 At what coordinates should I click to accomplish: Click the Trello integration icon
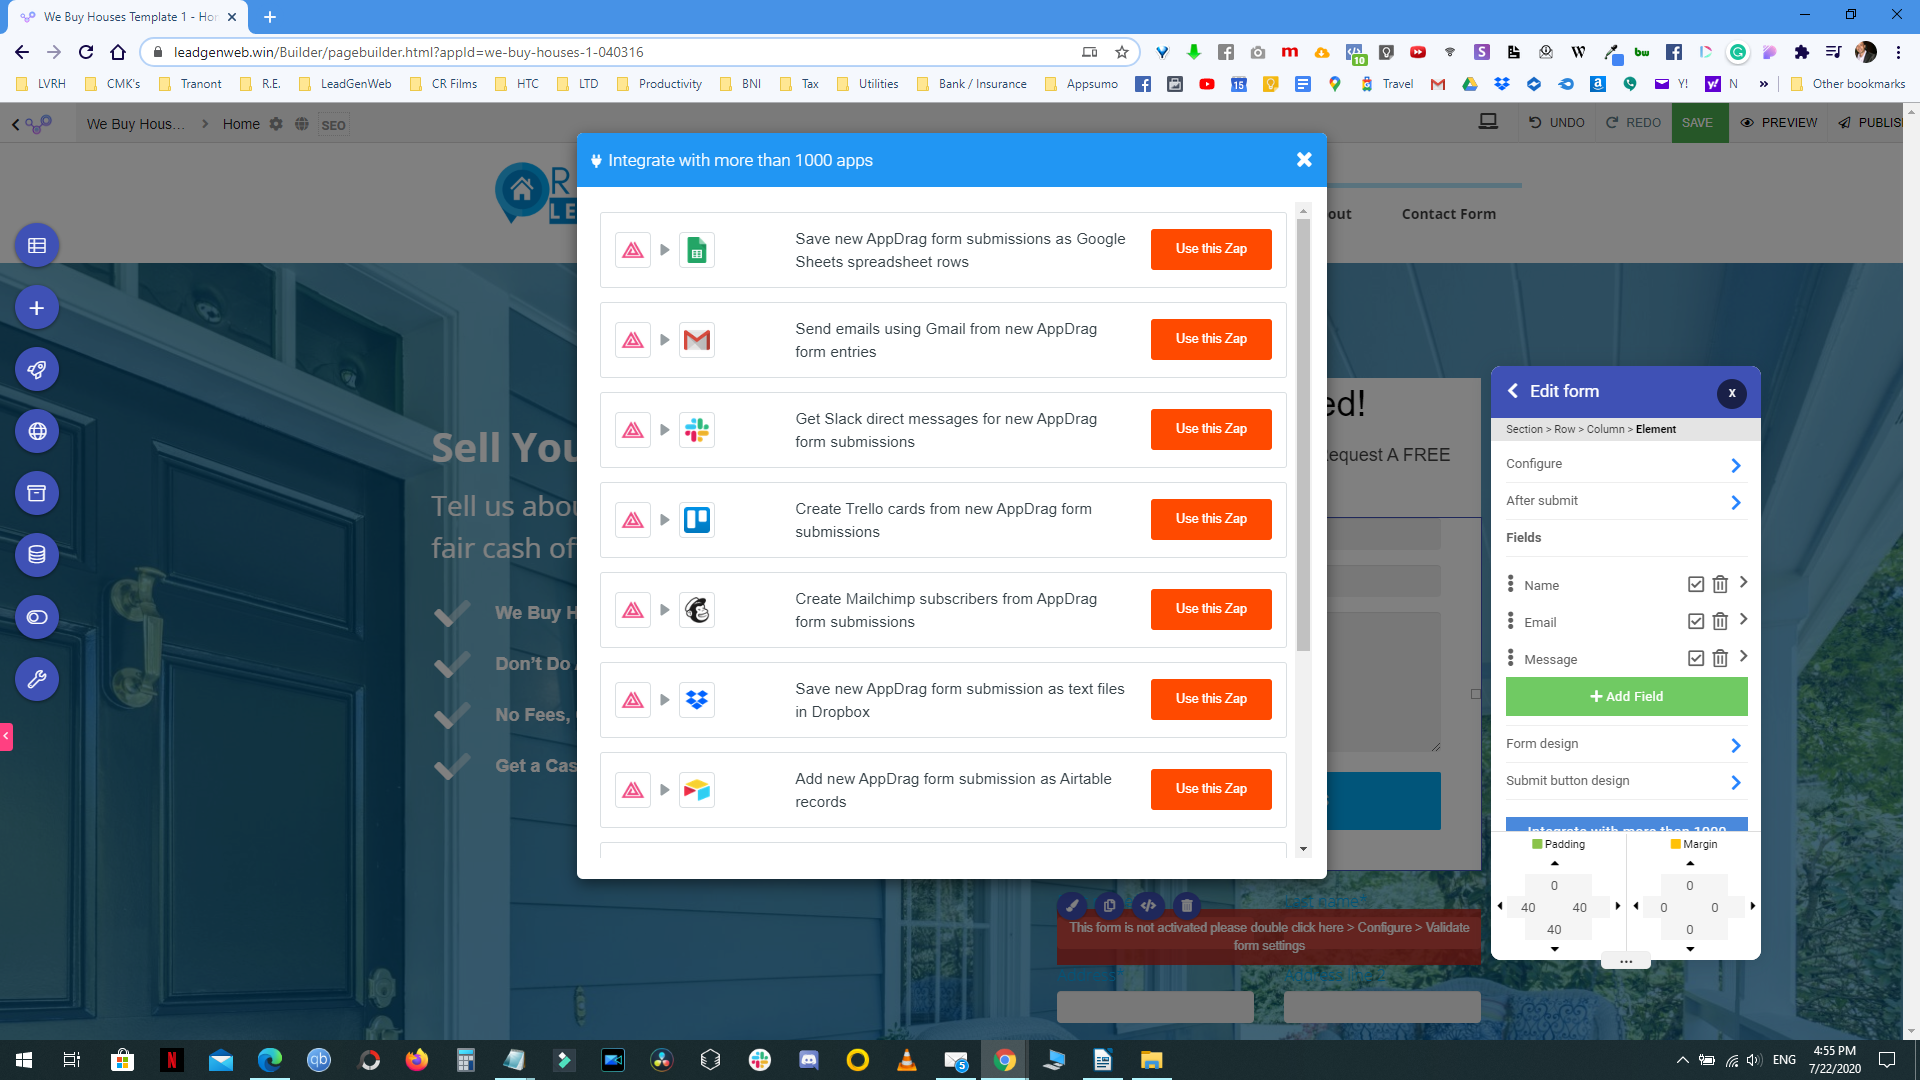click(696, 519)
